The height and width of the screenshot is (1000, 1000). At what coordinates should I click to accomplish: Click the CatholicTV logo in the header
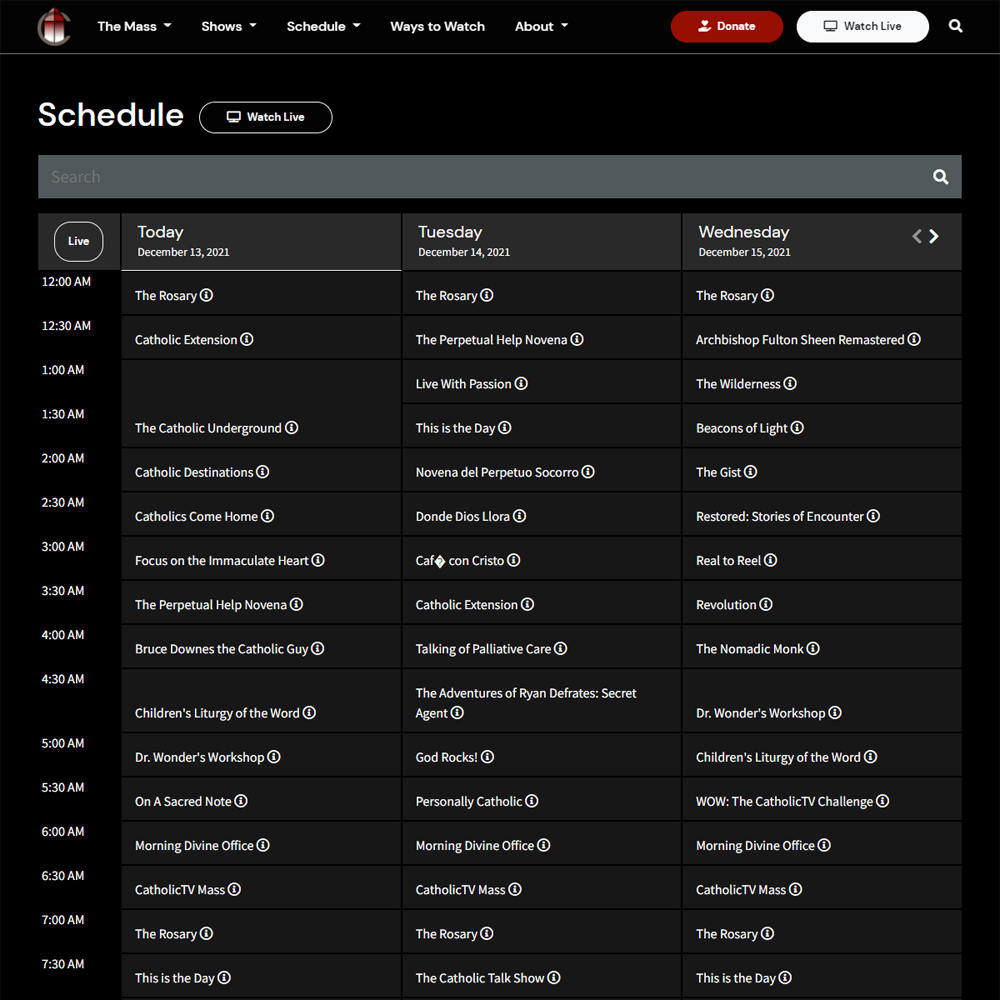(x=54, y=26)
